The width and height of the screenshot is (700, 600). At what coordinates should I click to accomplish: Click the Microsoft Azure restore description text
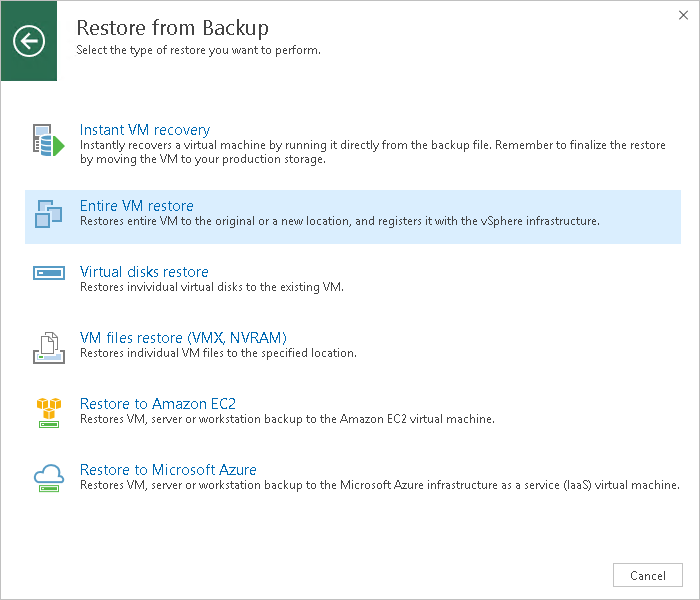[379, 485]
